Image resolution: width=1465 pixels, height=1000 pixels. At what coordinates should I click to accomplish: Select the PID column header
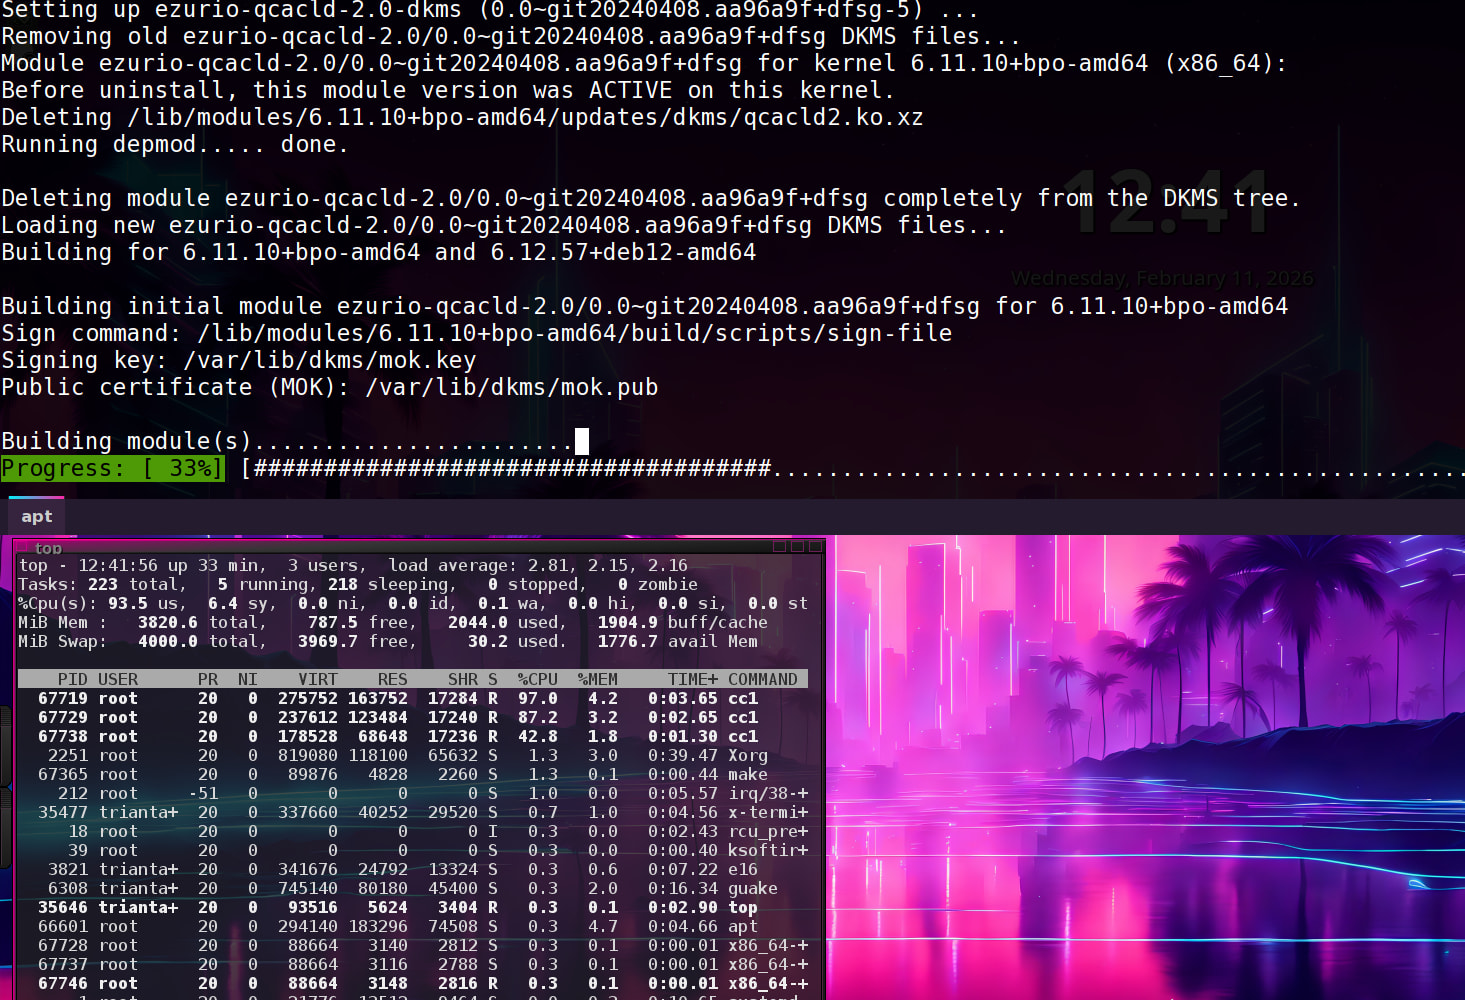pos(72,679)
